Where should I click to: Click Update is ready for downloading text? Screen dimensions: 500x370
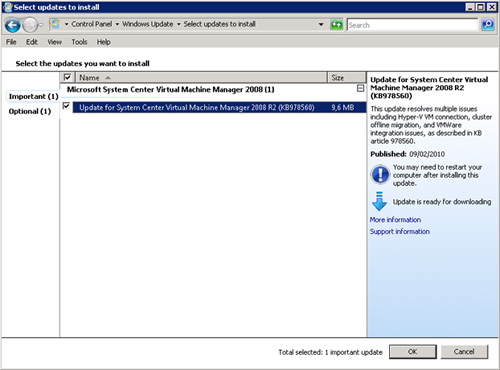tap(442, 202)
